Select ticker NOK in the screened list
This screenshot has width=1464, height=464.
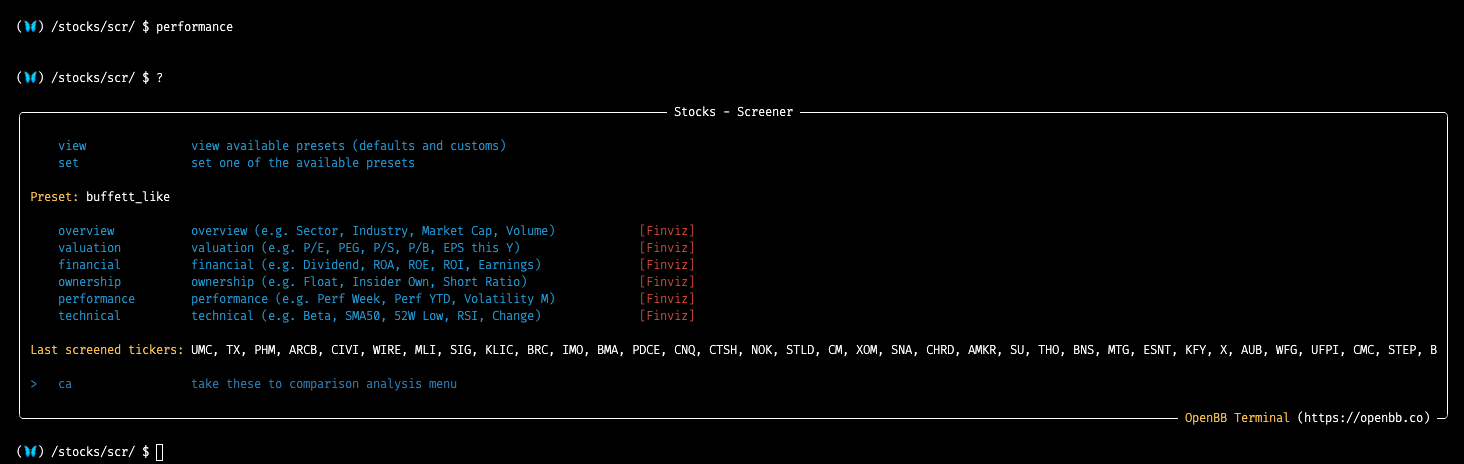(x=761, y=350)
